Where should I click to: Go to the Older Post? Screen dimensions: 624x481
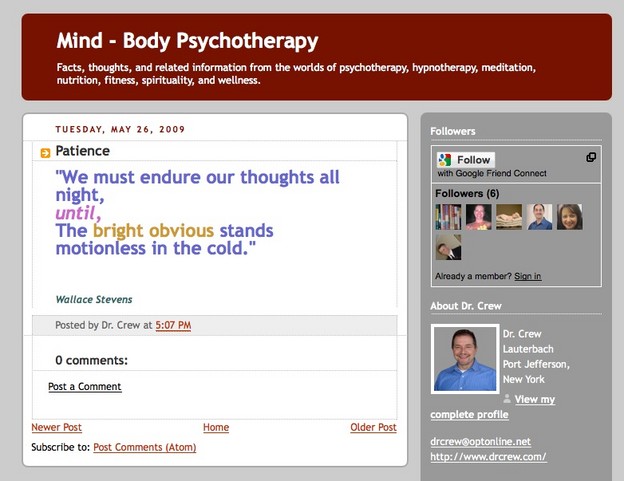coord(373,427)
